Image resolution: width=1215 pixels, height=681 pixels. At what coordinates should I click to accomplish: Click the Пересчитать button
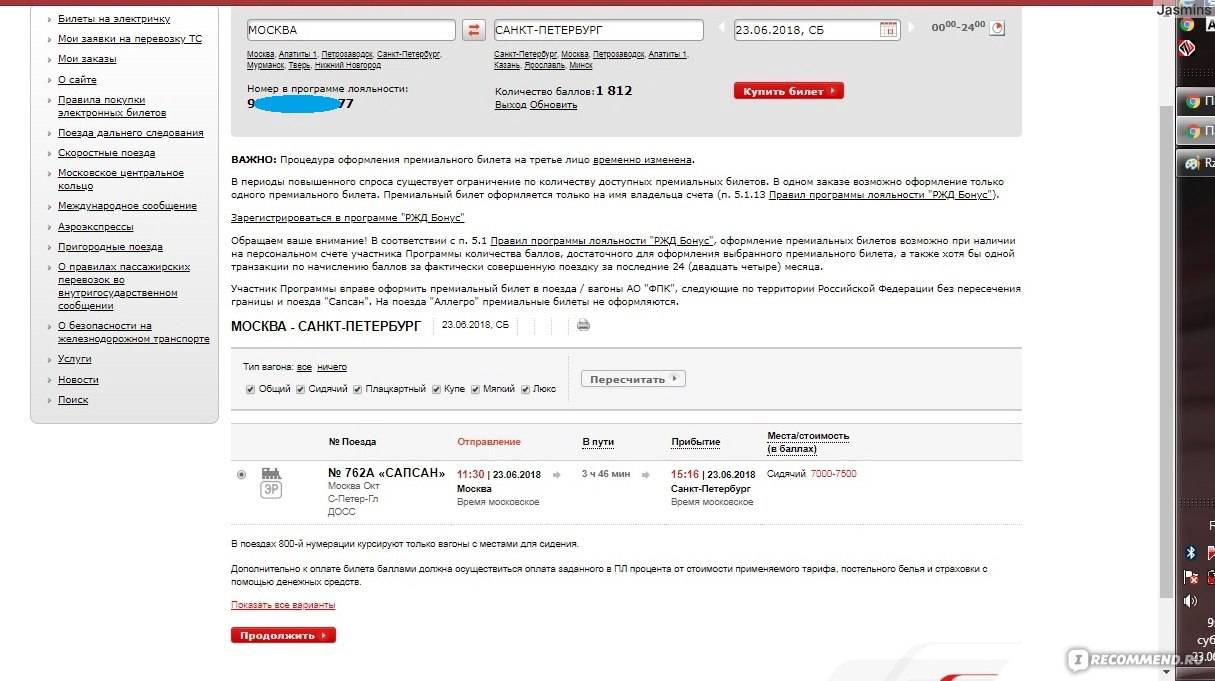click(633, 379)
